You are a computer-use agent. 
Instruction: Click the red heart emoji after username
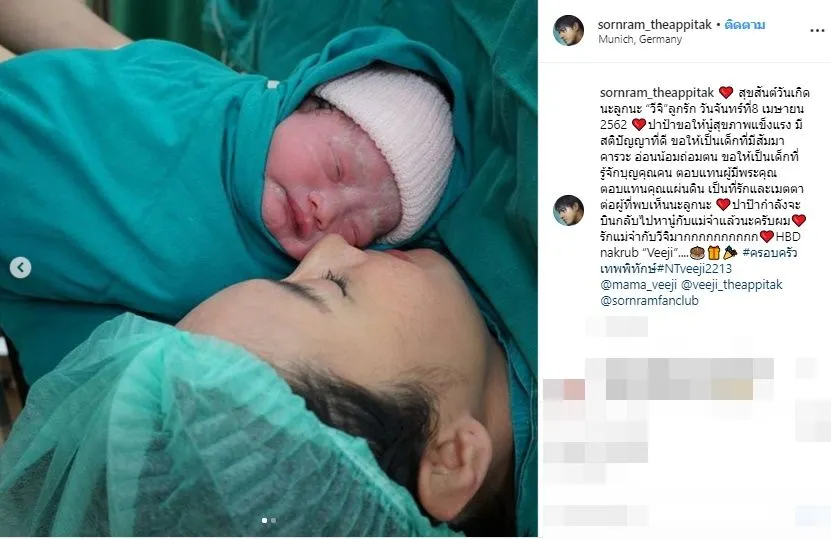726,93
